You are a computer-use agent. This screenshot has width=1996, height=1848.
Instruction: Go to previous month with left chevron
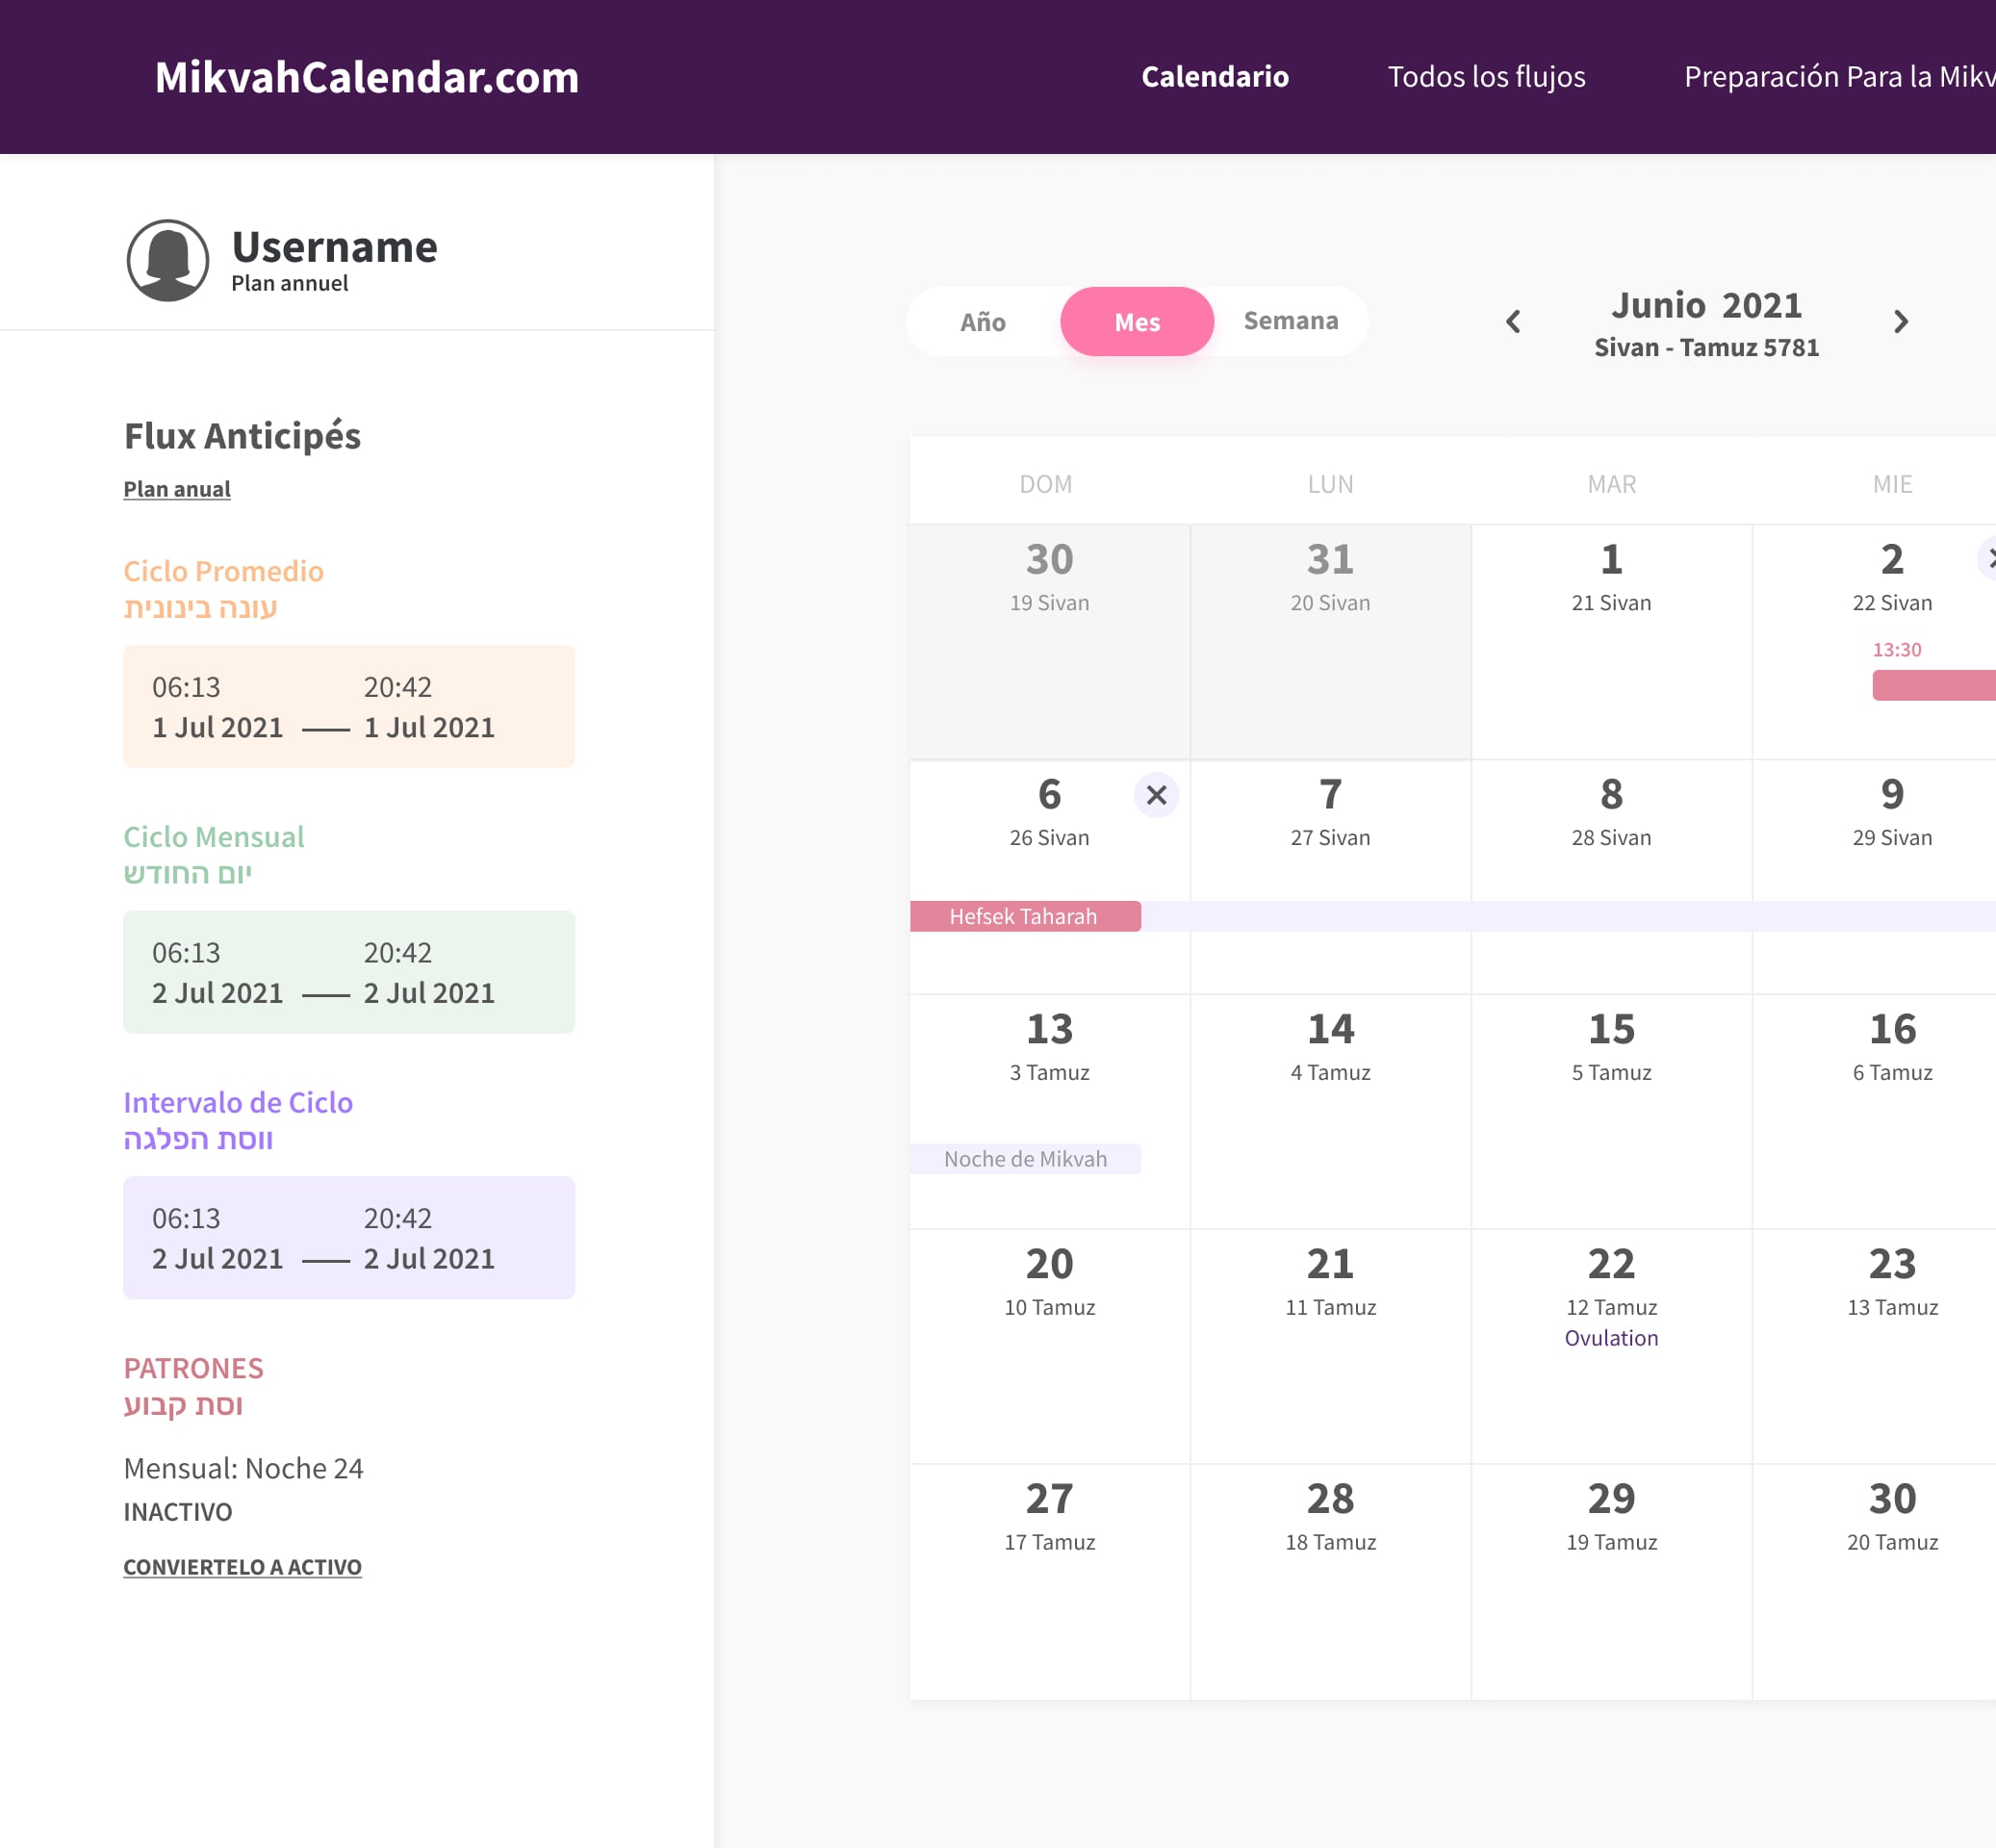coord(1513,322)
